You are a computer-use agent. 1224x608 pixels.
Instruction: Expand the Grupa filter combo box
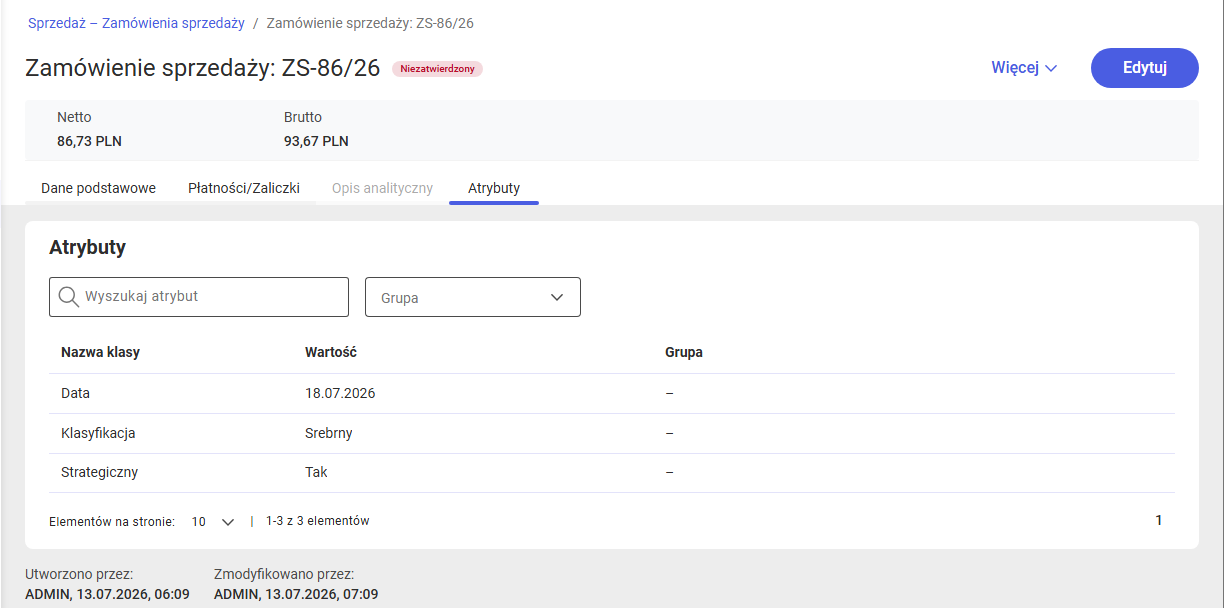473,297
